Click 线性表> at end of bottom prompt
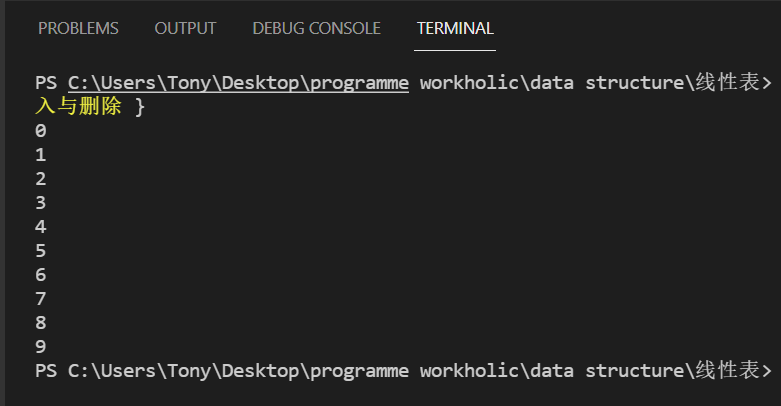The image size is (781, 406). pos(733,371)
